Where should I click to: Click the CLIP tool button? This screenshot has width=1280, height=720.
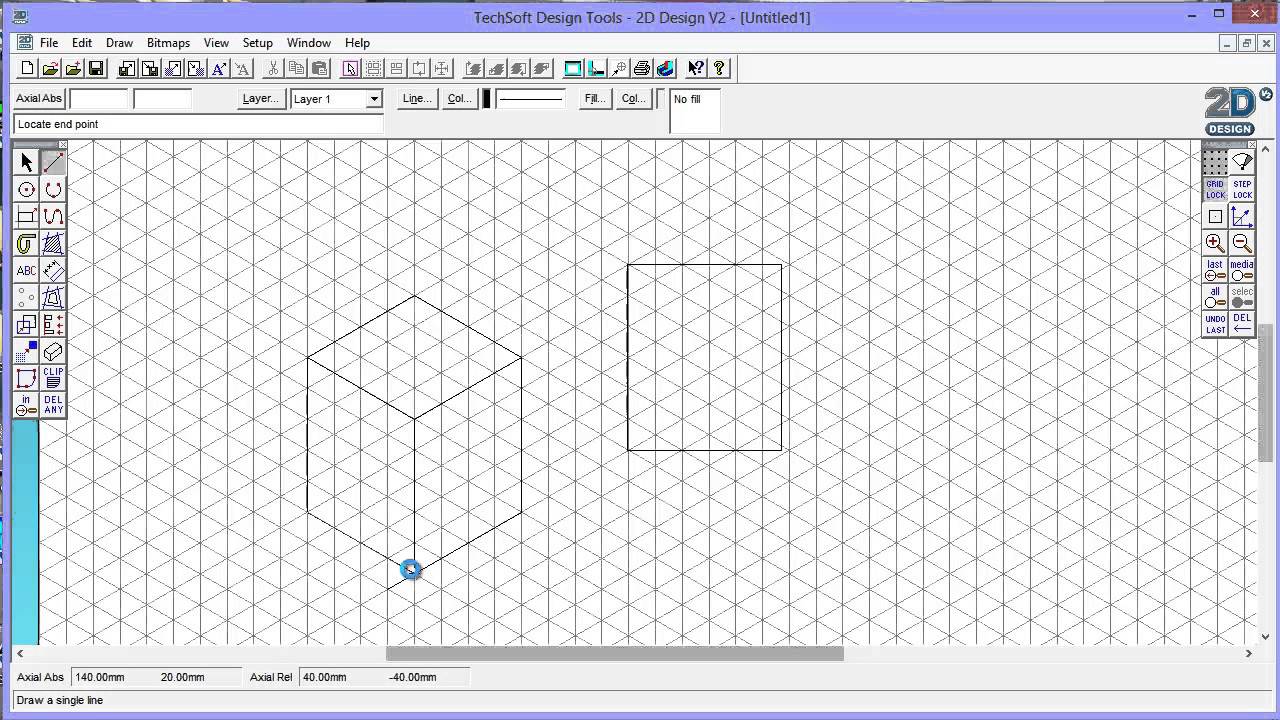(53, 378)
